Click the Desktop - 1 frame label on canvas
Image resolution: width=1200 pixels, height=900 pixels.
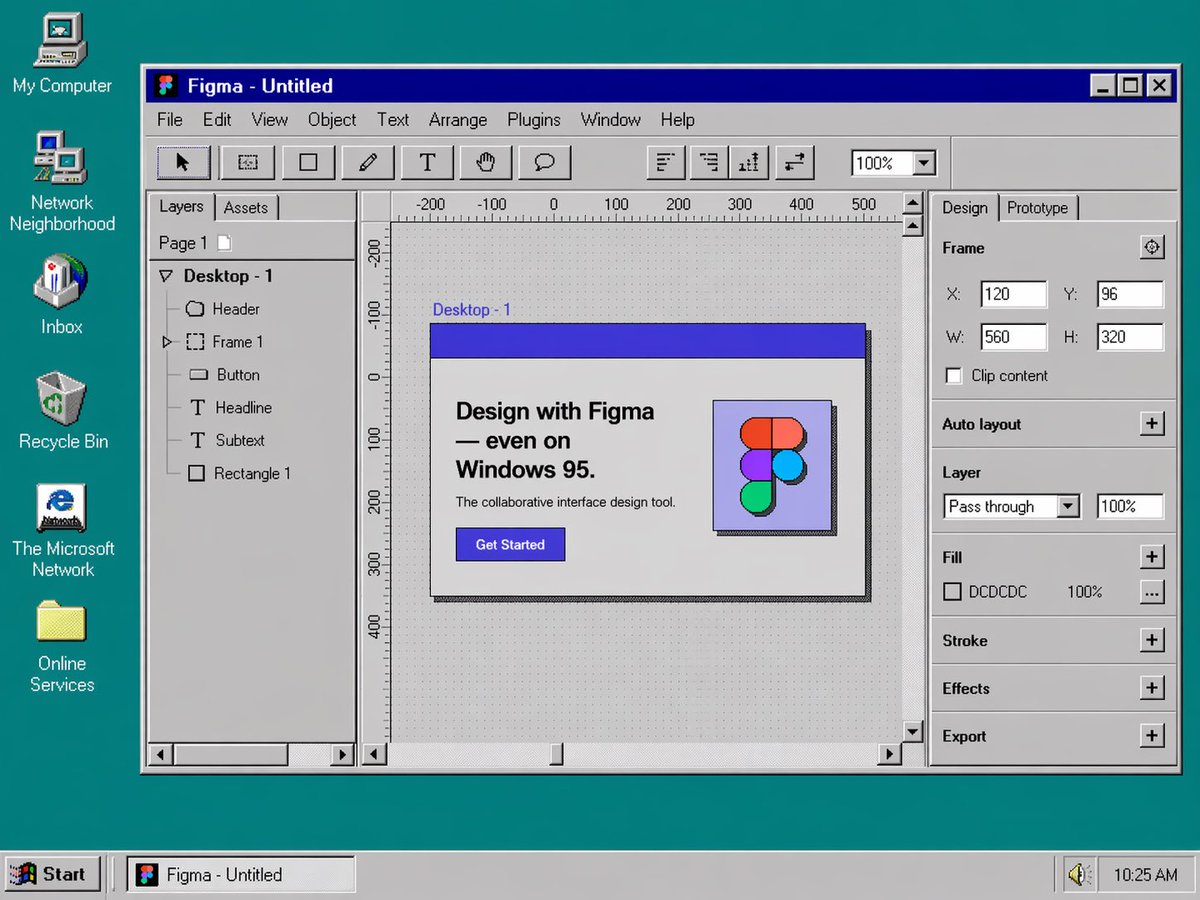(x=471, y=310)
